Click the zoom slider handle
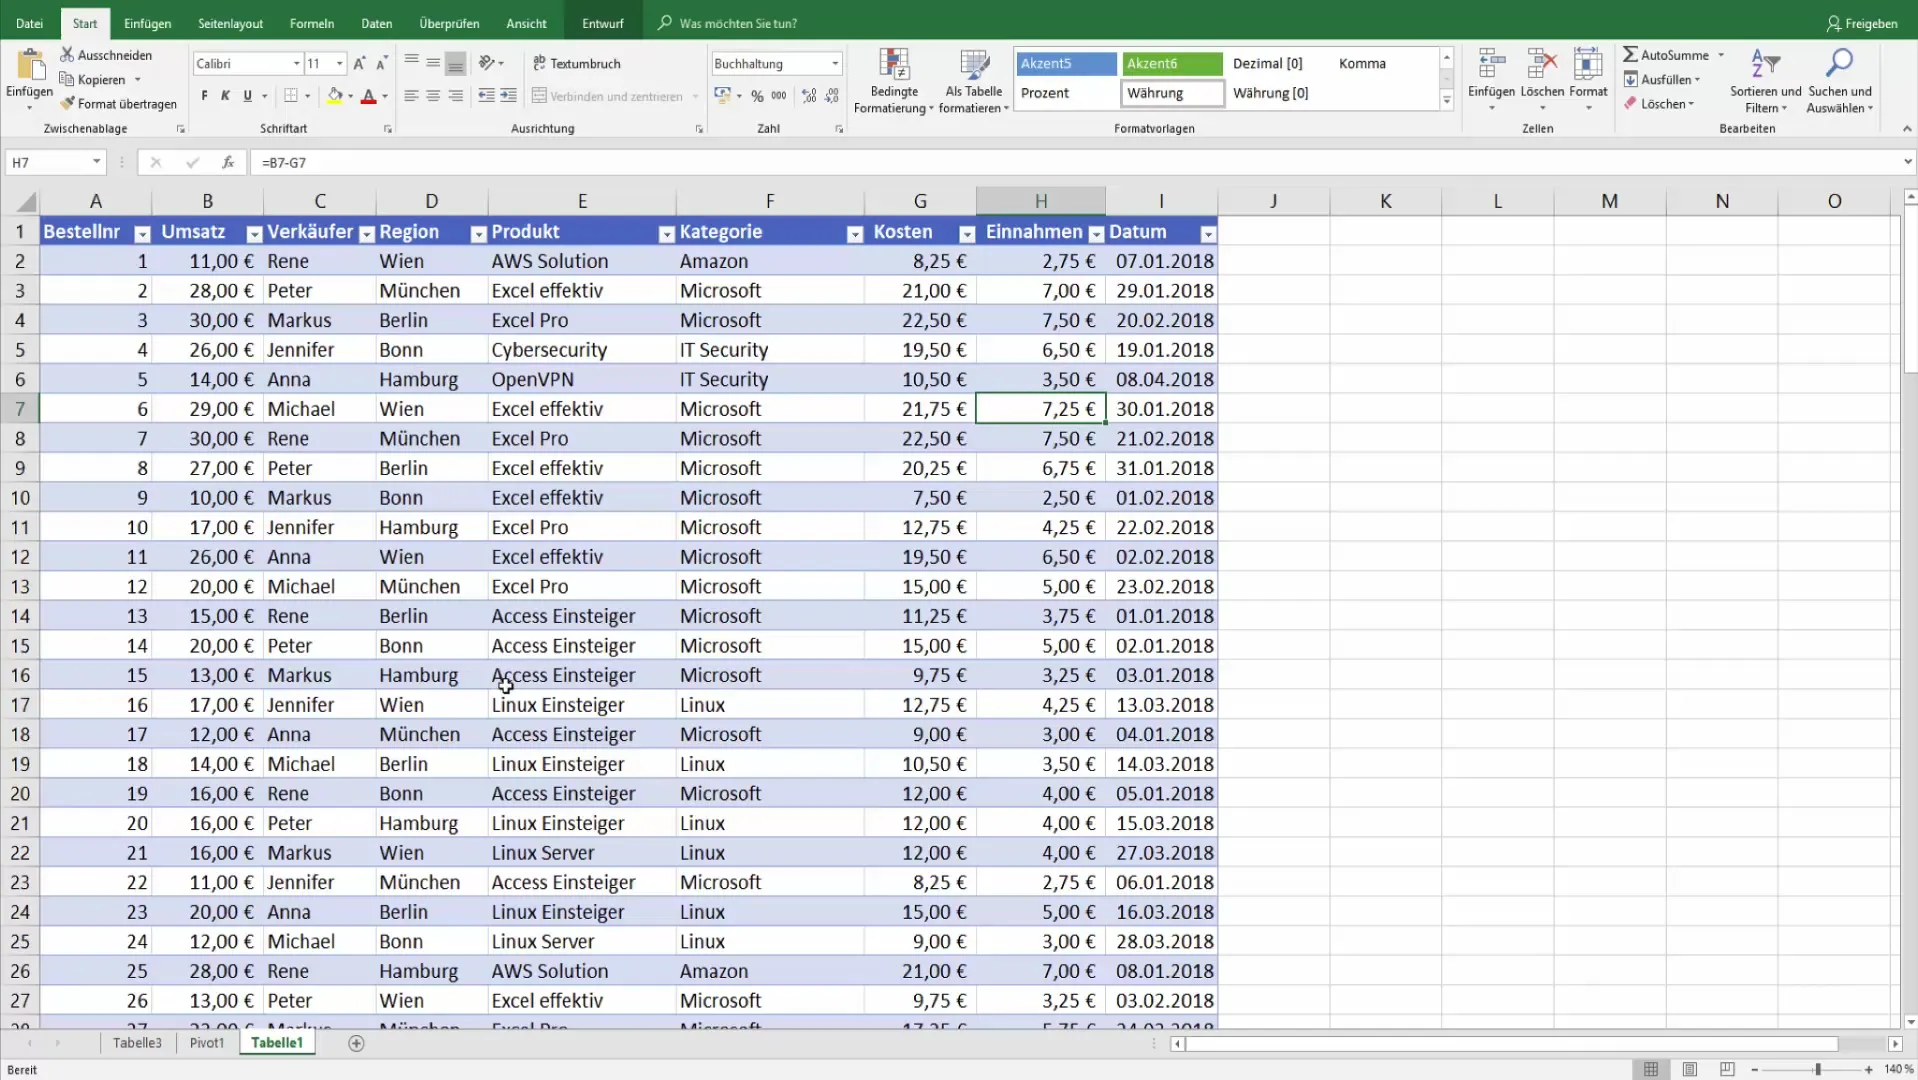 1817,1069
